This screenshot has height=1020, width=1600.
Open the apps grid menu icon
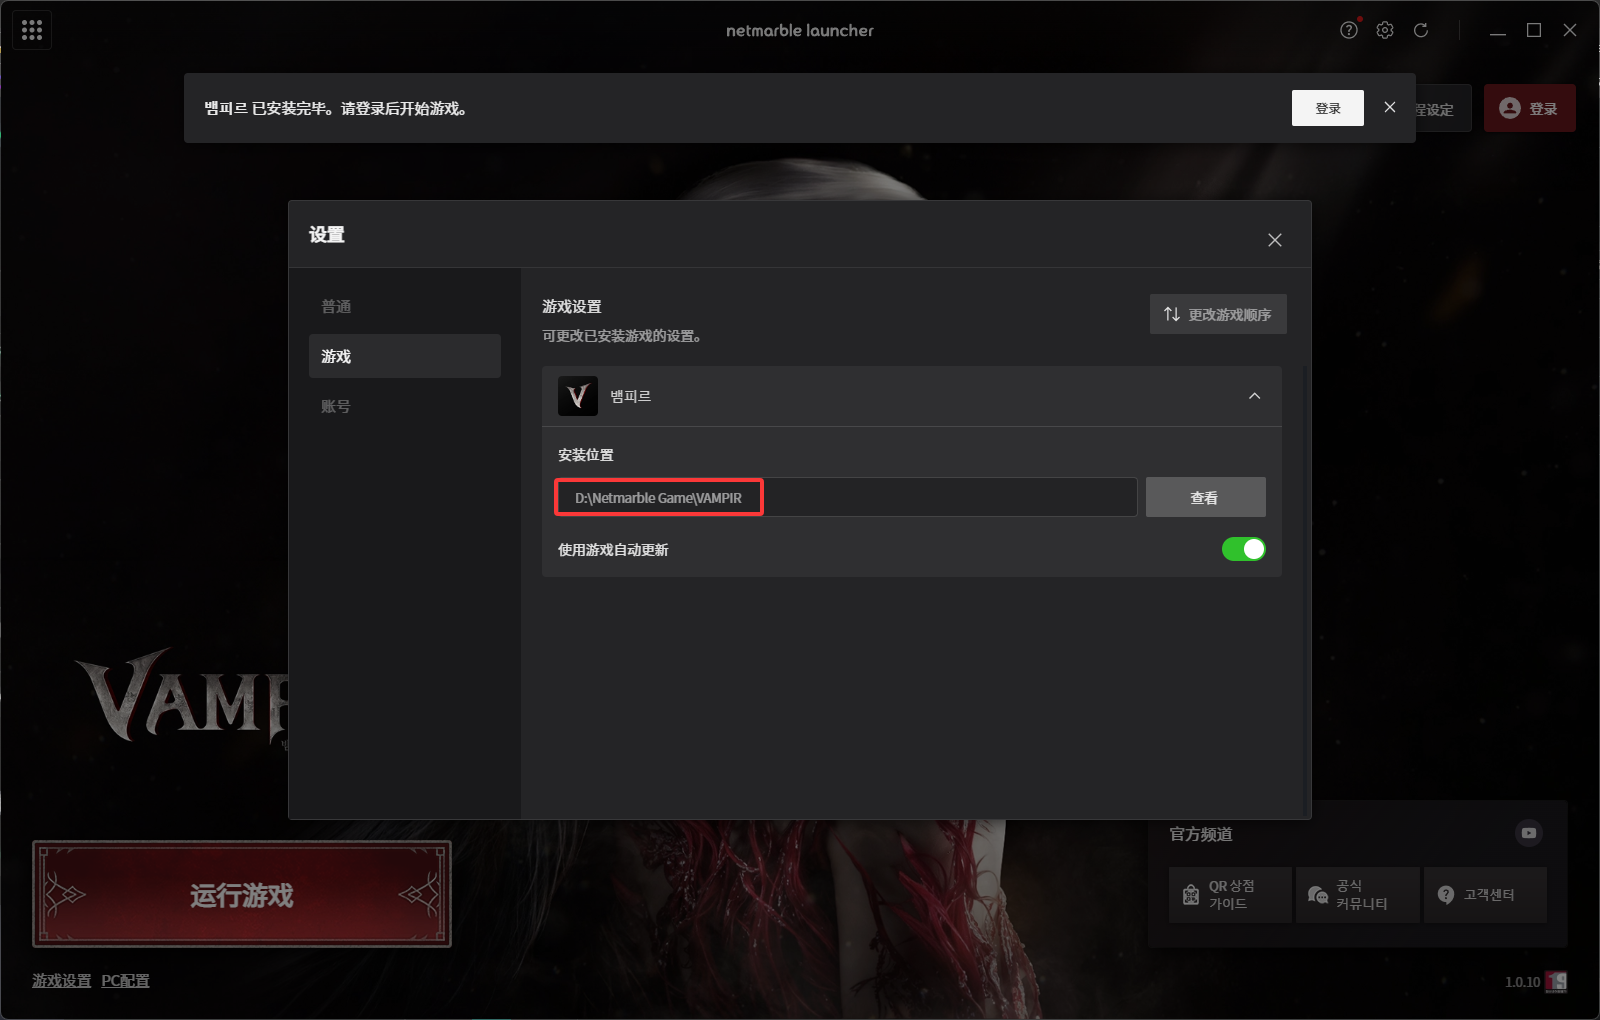click(32, 30)
